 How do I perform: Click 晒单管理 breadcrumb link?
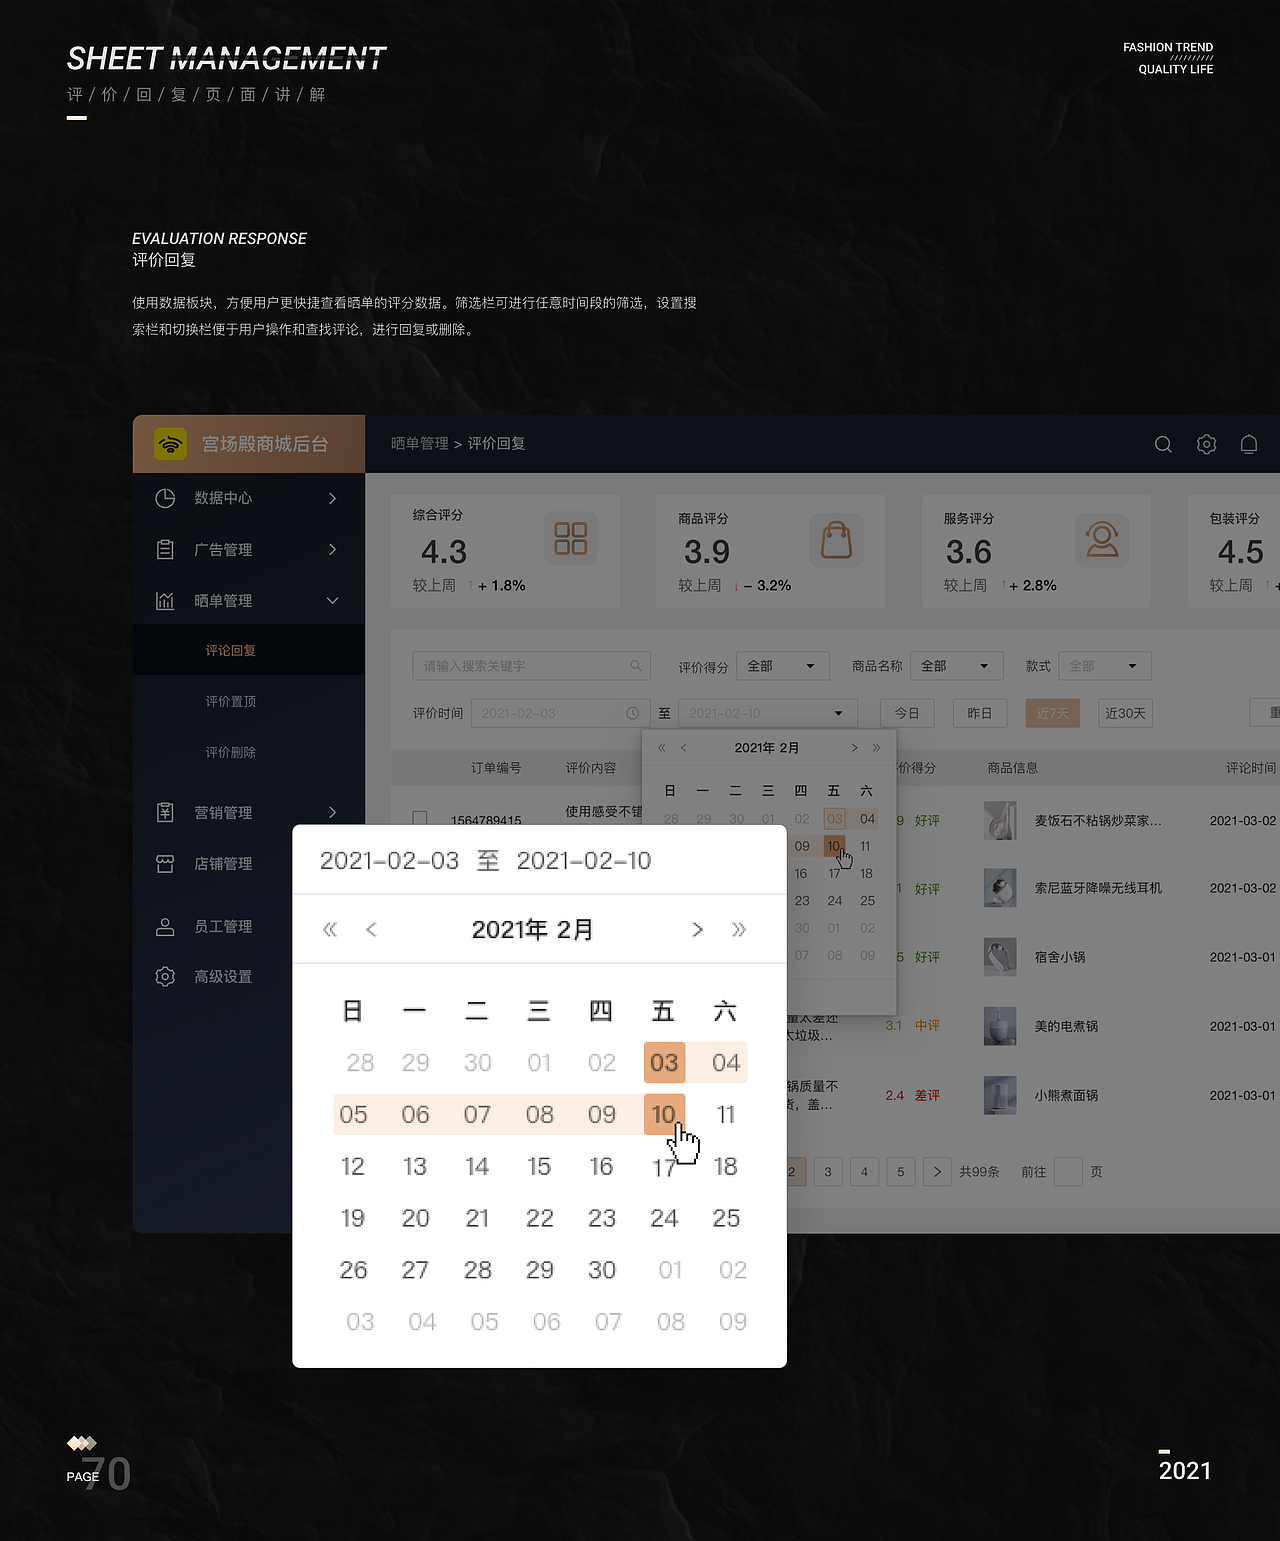coord(420,443)
